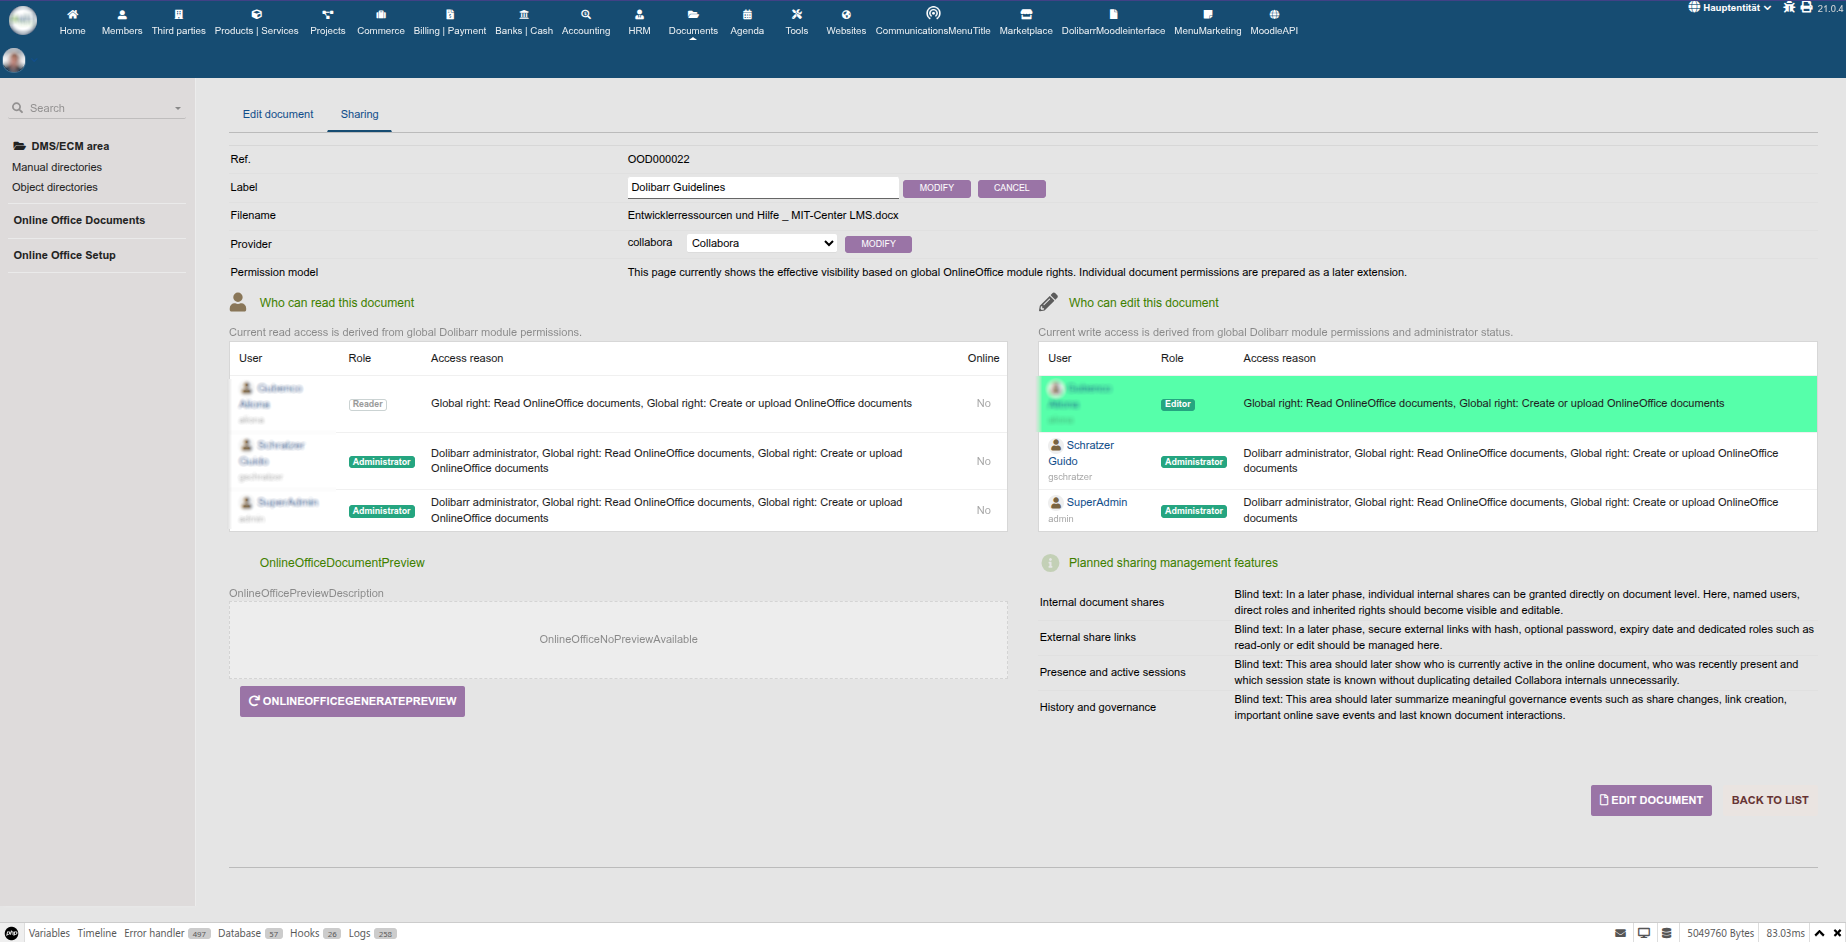Image resolution: width=1846 pixels, height=943 pixels.
Task: Click the Agenda calendar icon
Action: (x=747, y=15)
